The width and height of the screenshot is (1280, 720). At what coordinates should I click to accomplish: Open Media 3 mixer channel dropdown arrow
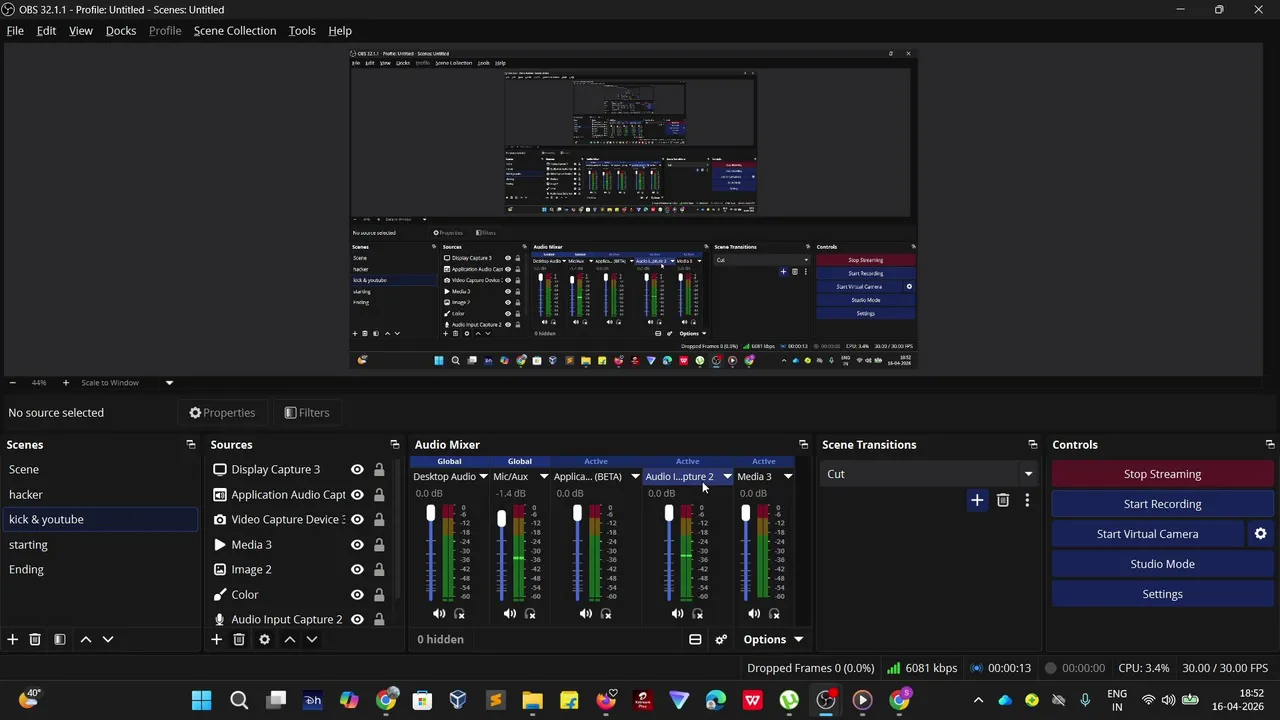click(x=788, y=477)
